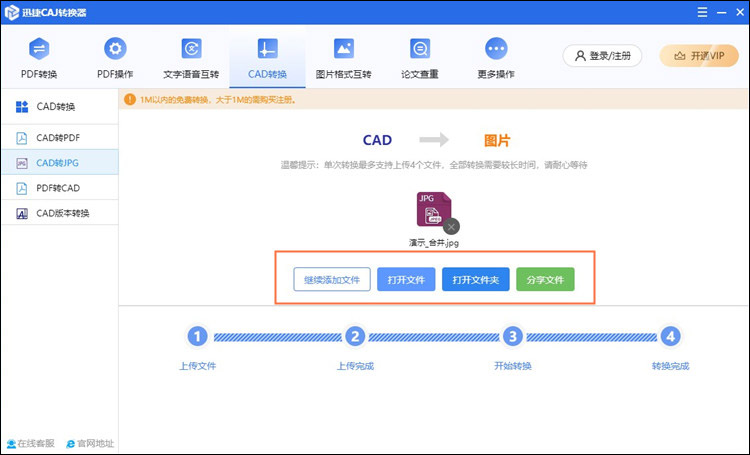Click the PDF转换 icon in the toolbar

[39, 48]
